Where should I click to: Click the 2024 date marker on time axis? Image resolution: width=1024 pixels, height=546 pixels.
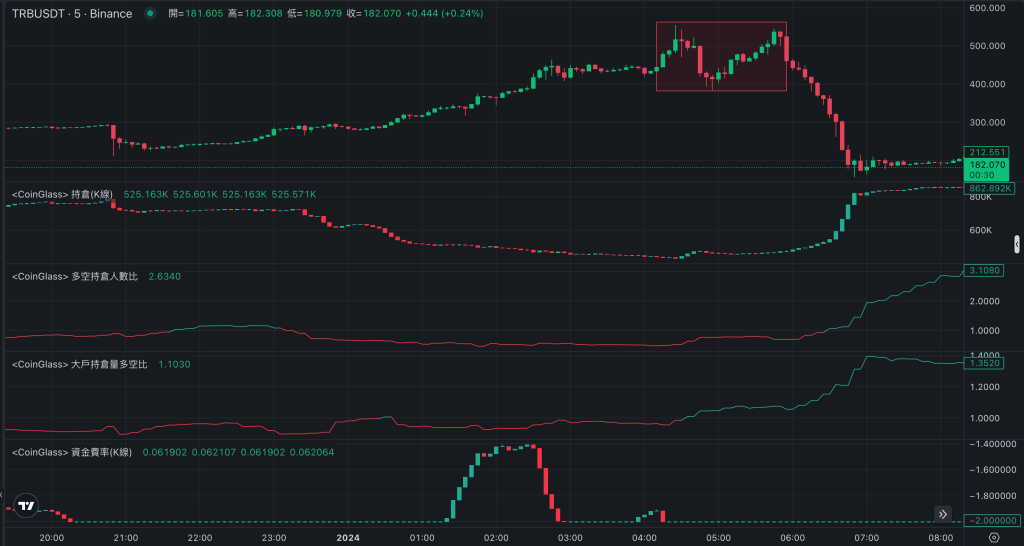(347, 537)
